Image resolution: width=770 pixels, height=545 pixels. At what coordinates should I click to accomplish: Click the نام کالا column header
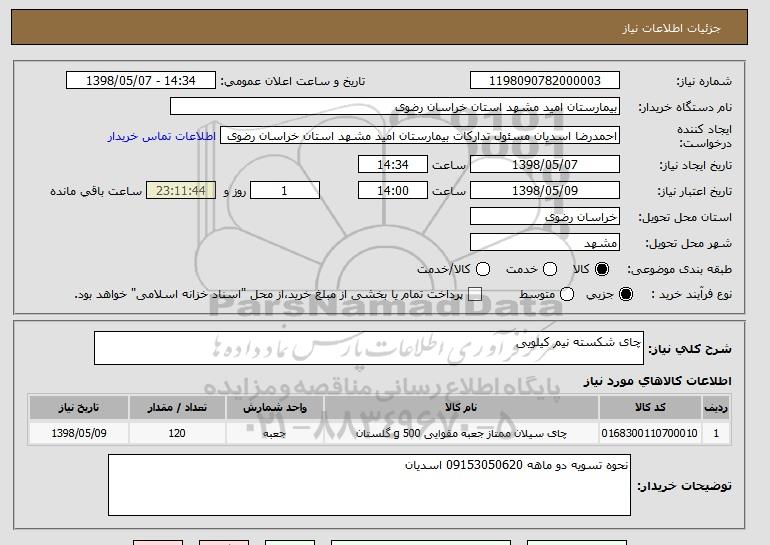pos(461,408)
